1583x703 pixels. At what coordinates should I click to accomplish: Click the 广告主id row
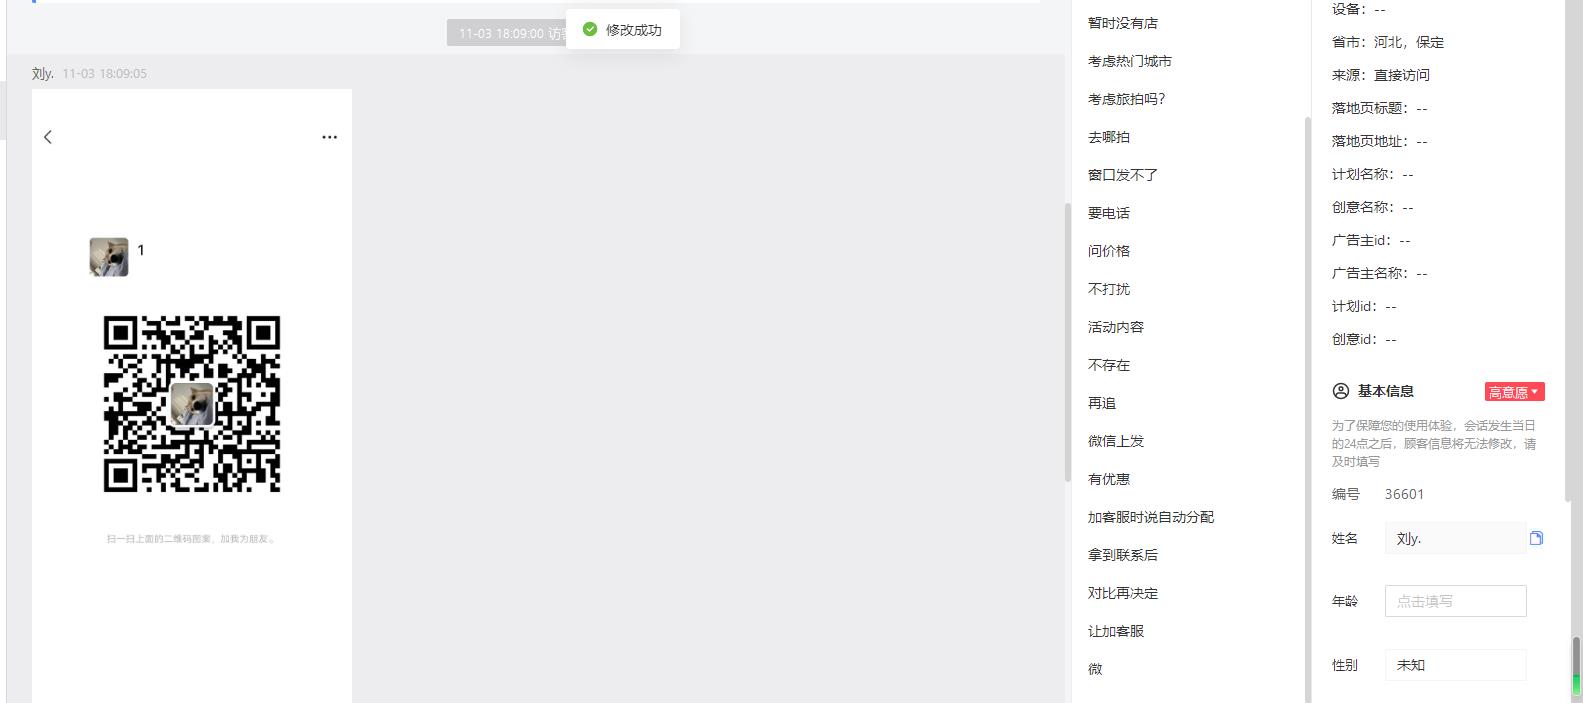(x=1371, y=240)
